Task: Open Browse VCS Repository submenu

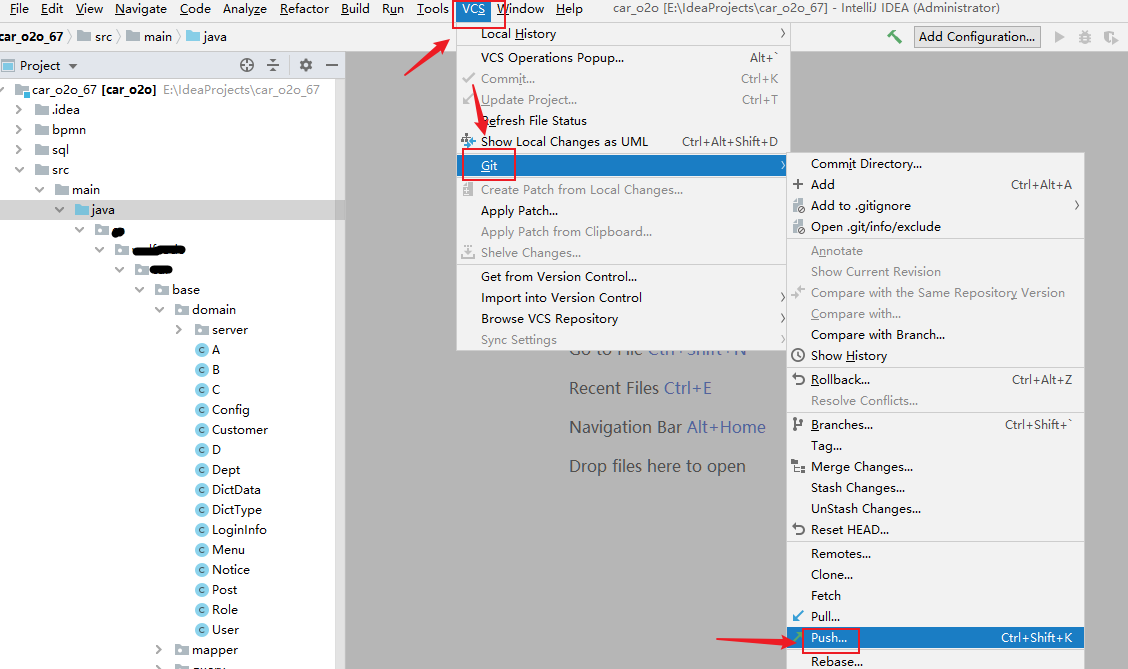Action: point(623,319)
